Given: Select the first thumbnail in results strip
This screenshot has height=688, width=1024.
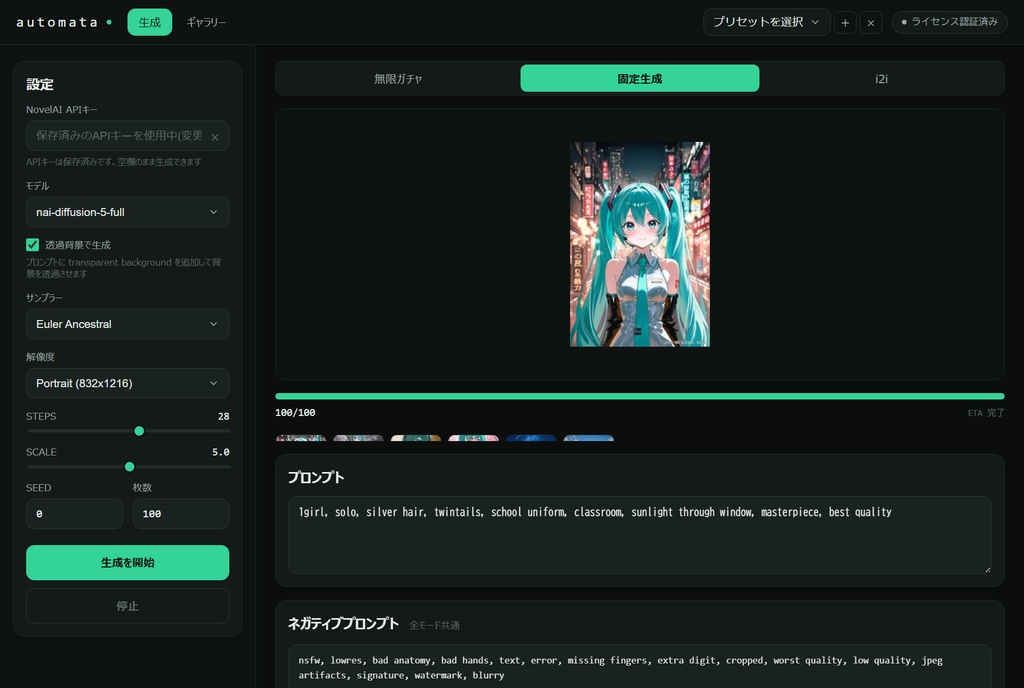Looking at the screenshot, I should tap(300, 438).
